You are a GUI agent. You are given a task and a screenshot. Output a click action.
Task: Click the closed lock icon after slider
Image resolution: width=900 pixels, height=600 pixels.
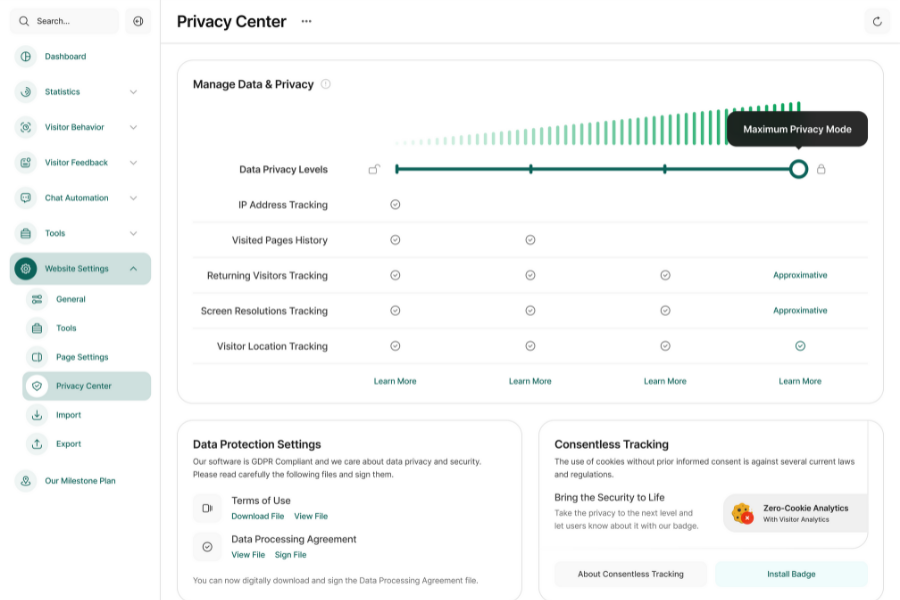coord(821,169)
